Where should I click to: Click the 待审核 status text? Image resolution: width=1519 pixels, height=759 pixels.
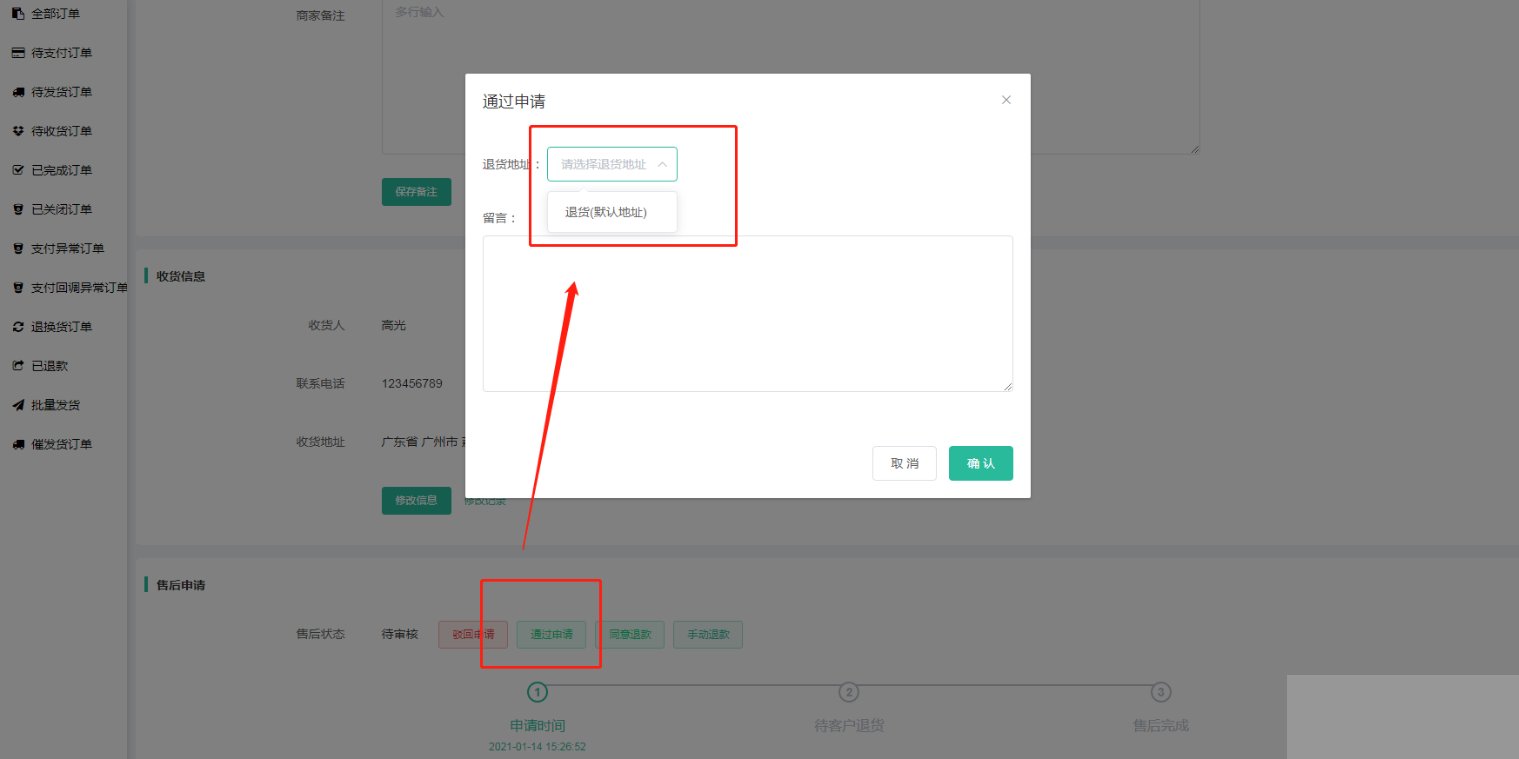point(400,634)
